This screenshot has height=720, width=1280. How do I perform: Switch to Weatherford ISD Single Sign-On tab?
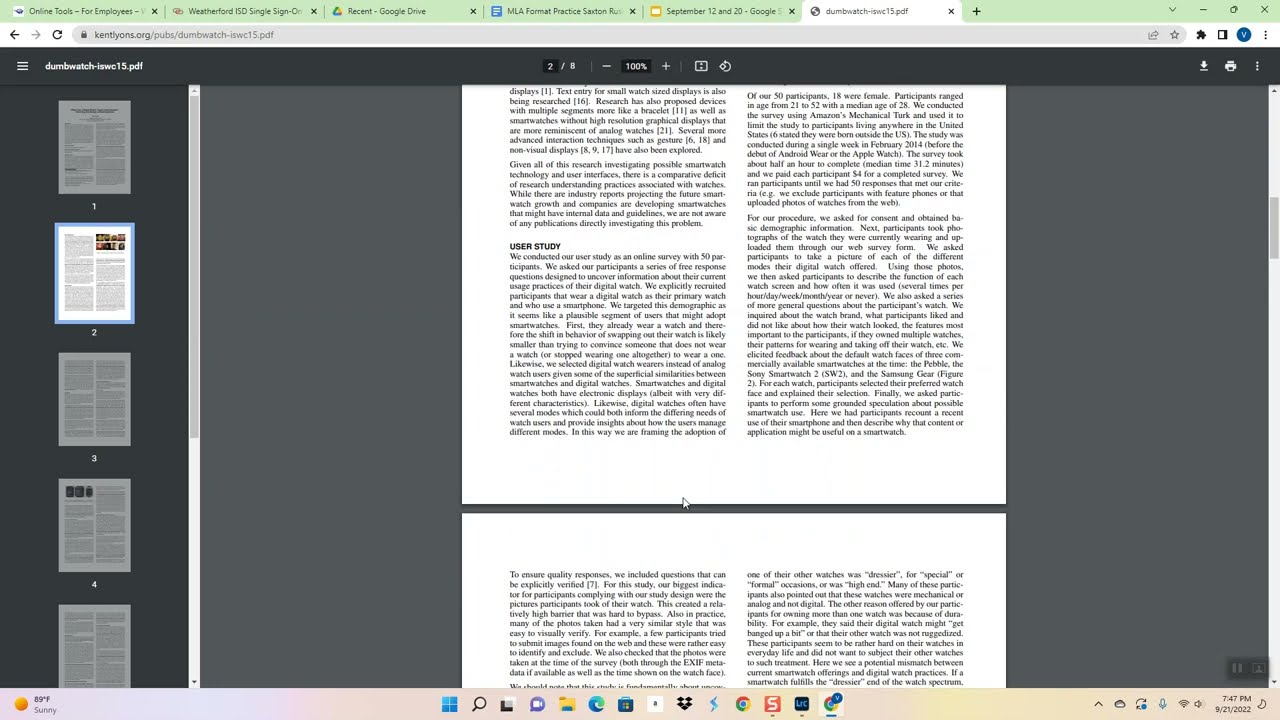[x=244, y=11]
